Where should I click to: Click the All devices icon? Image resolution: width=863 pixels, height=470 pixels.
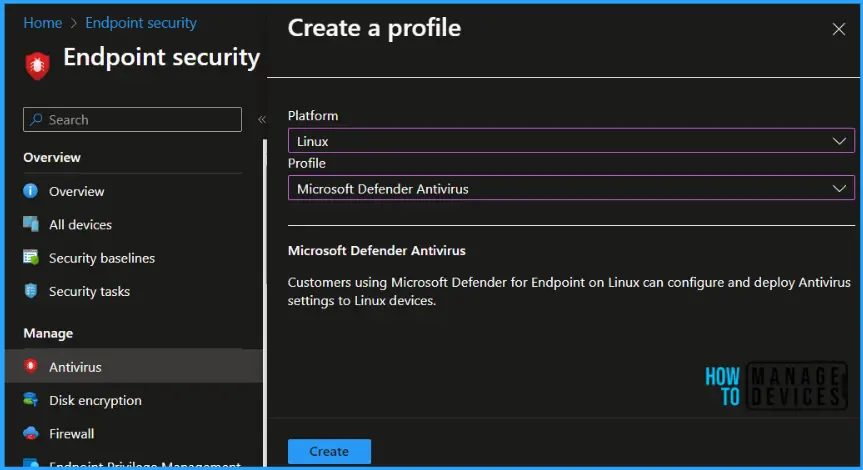pyautogui.click(x=31, y=224)
